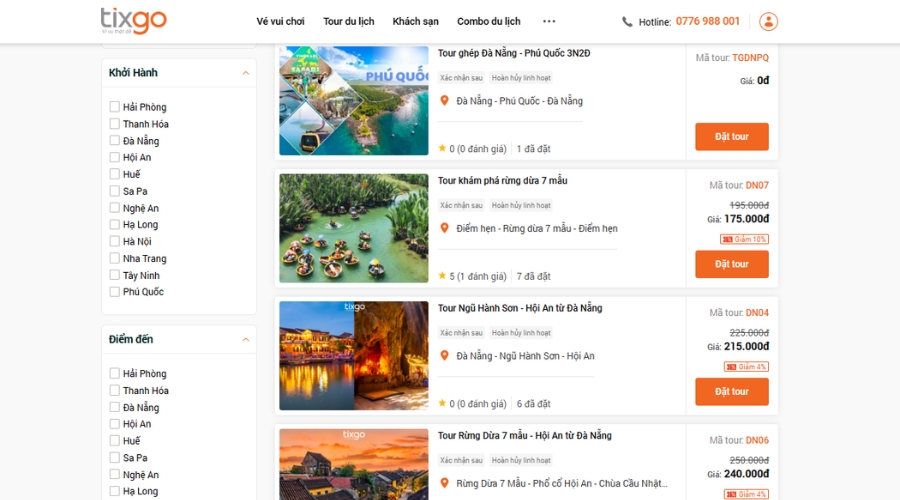Check Hạ Long under Điểm đến
900x500 pixels.
point(115,491)
